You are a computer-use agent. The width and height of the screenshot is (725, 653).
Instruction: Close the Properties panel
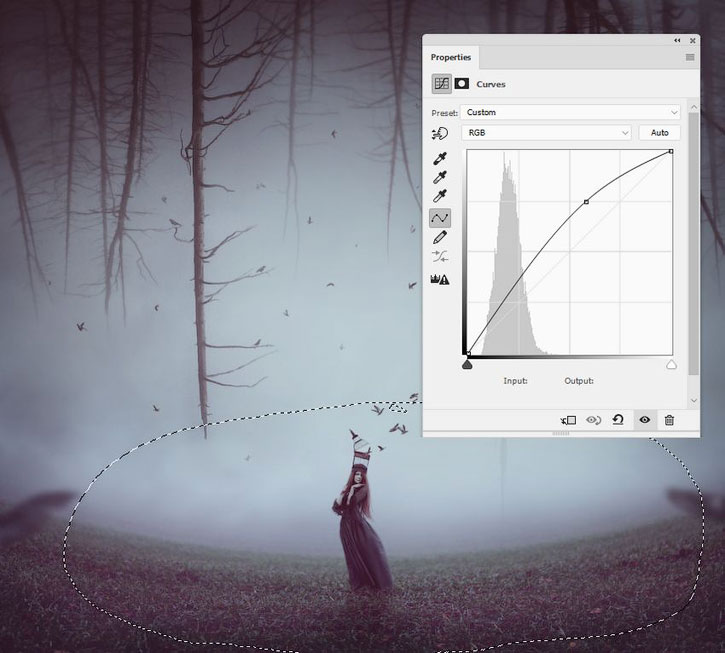coord(693,41)
